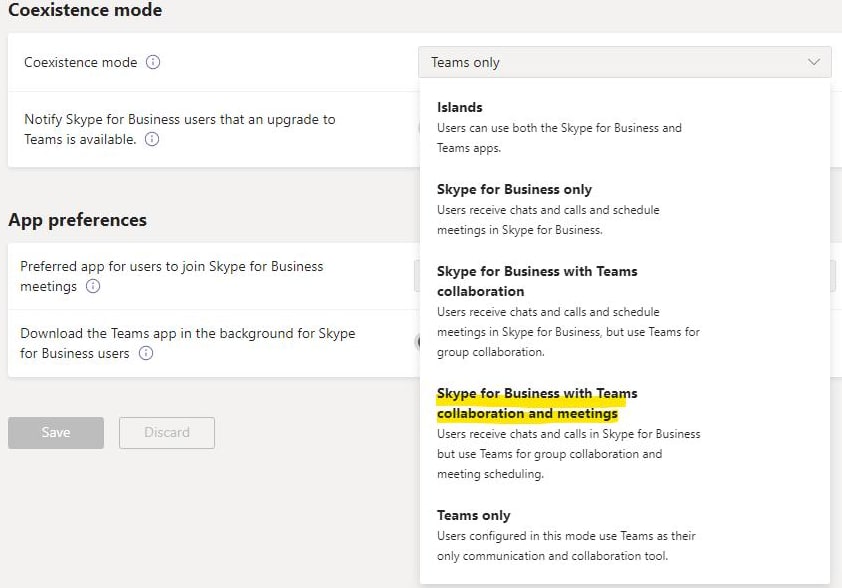This screenshot has height=588, width=842.
Task: Open info tooltip next to Coexistence mode
Action: 153,62
